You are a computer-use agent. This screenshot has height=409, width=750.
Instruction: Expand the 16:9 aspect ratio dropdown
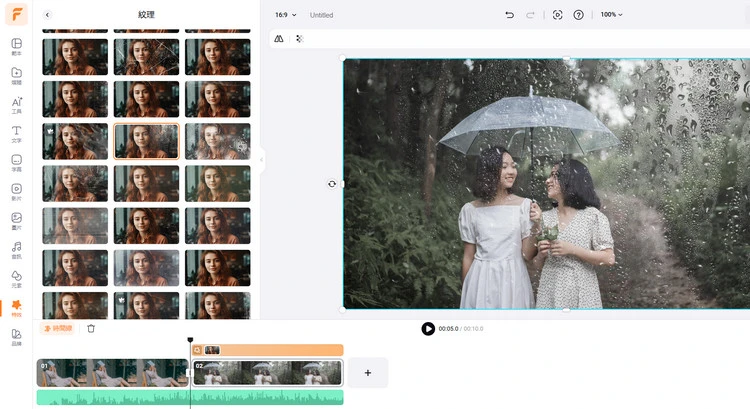[x=286, y=15]
